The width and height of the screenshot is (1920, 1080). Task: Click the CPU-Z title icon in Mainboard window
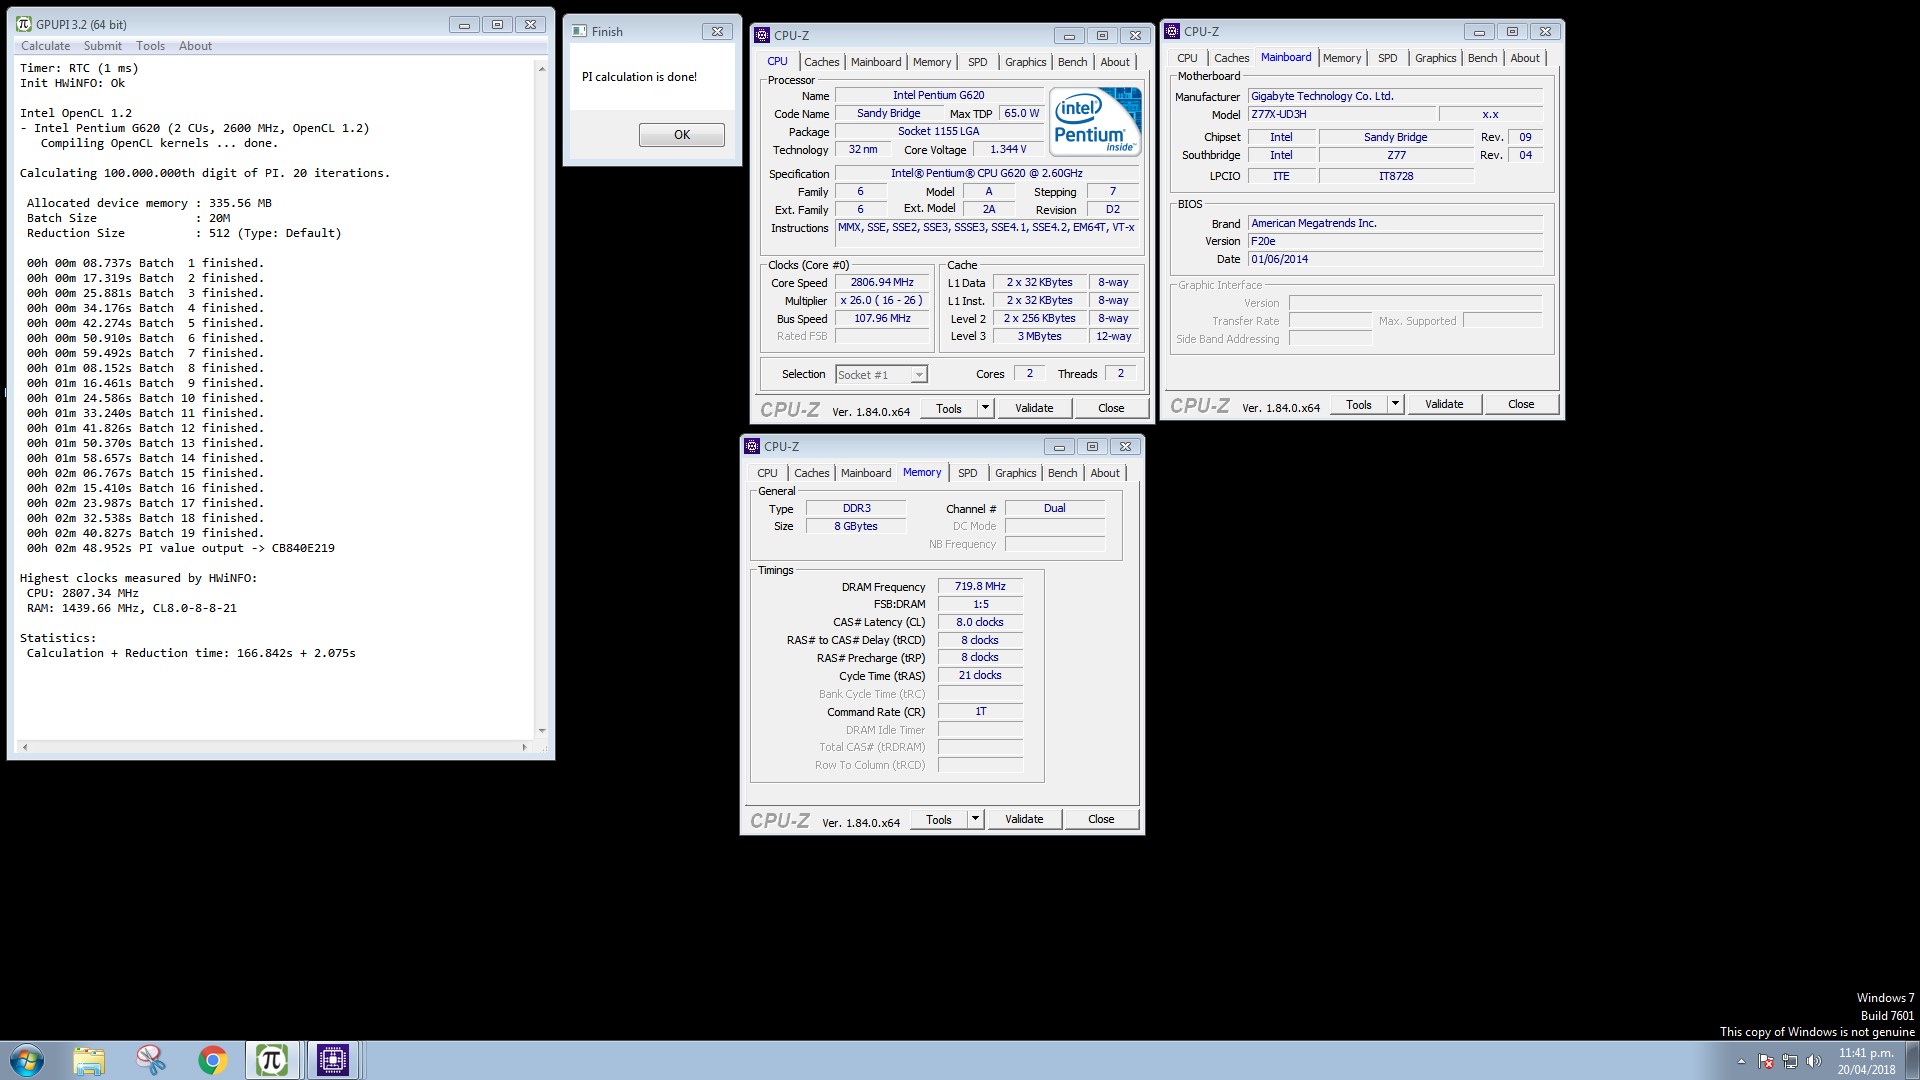1172,31
